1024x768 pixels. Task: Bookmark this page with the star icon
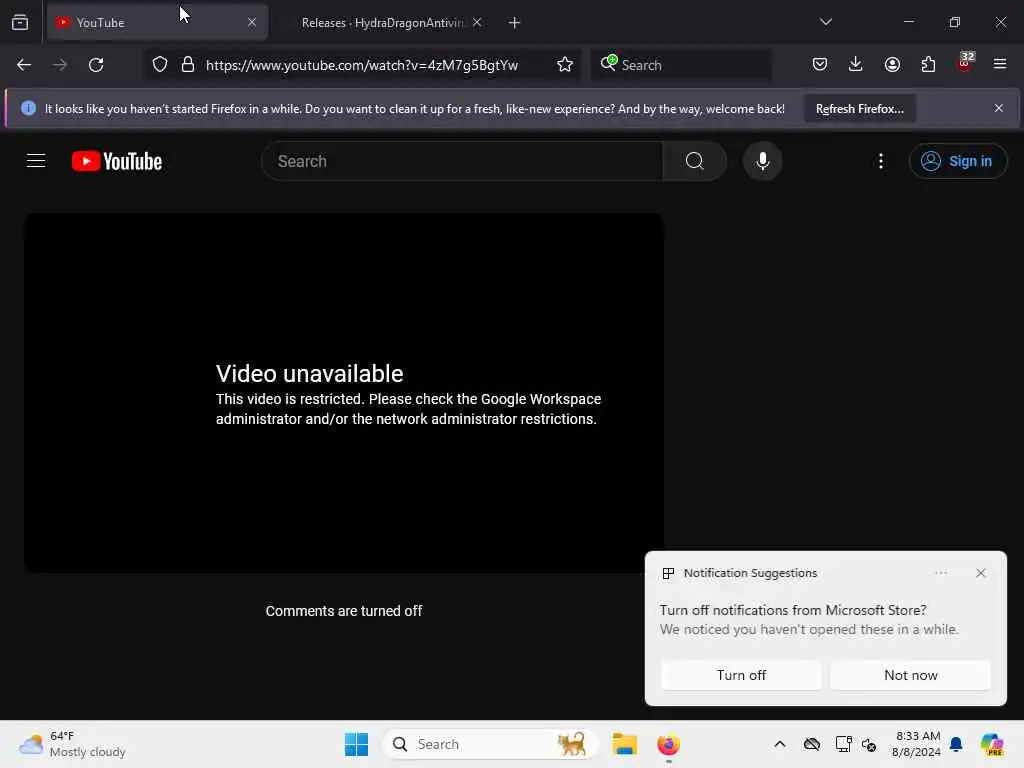click(565, 65)
